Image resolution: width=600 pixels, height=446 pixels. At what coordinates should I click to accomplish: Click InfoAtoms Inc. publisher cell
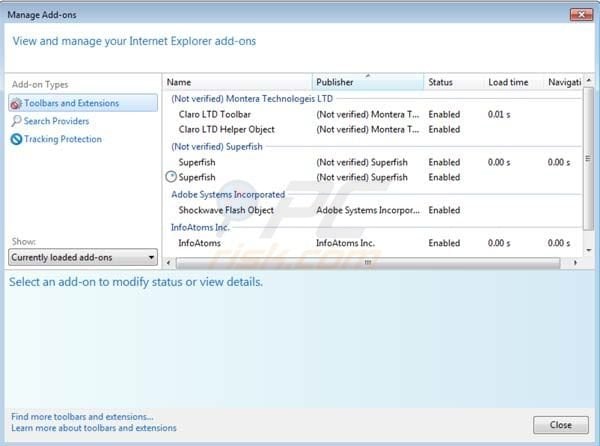point(345,243)
